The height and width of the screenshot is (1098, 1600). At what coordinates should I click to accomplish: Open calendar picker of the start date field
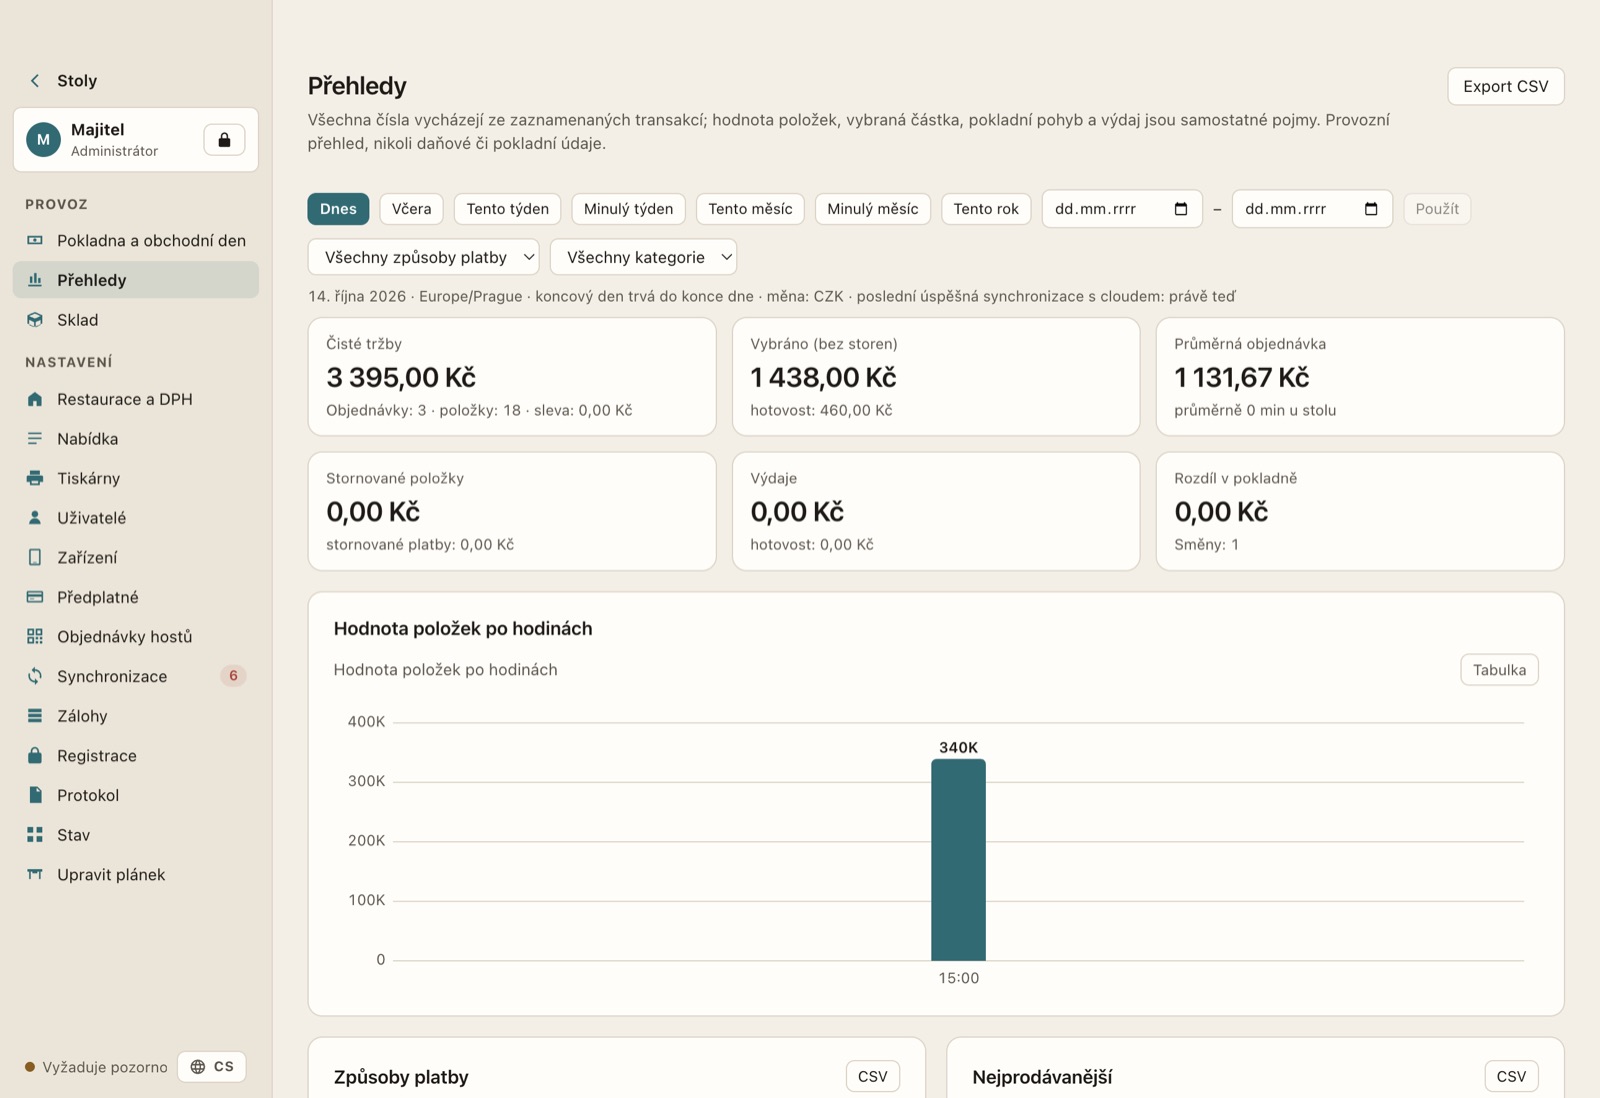tap(1181, 209)
